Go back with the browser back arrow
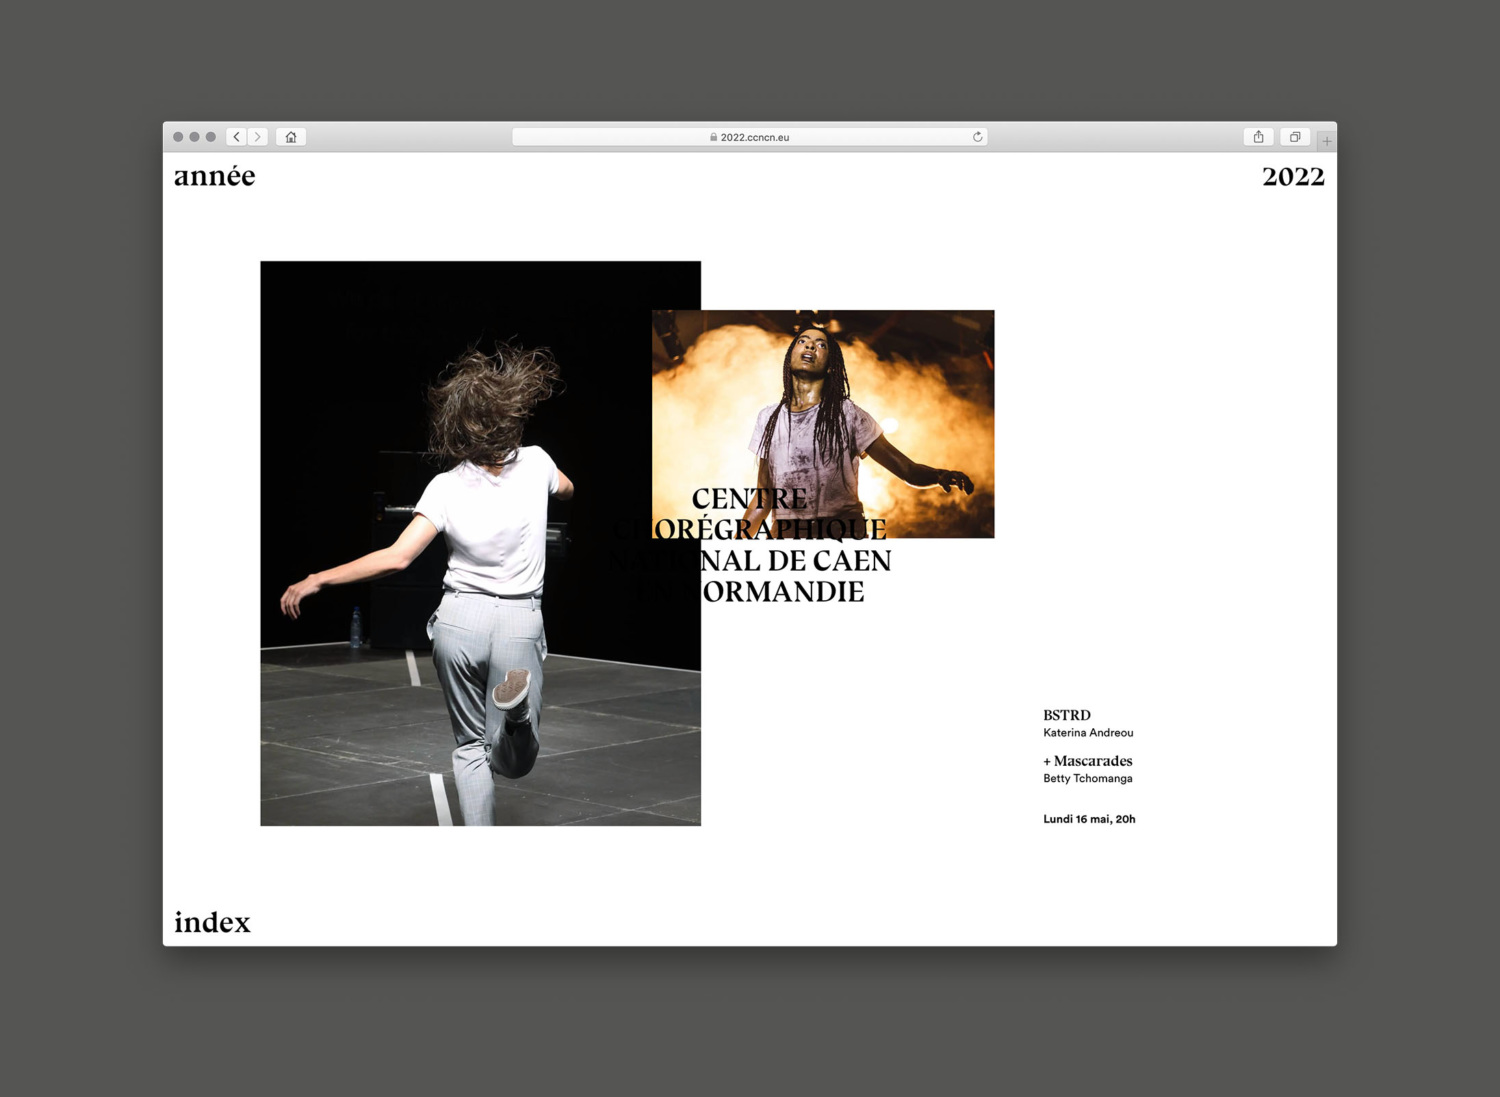The image size is (1500, 1097). [x=237, y=137]
